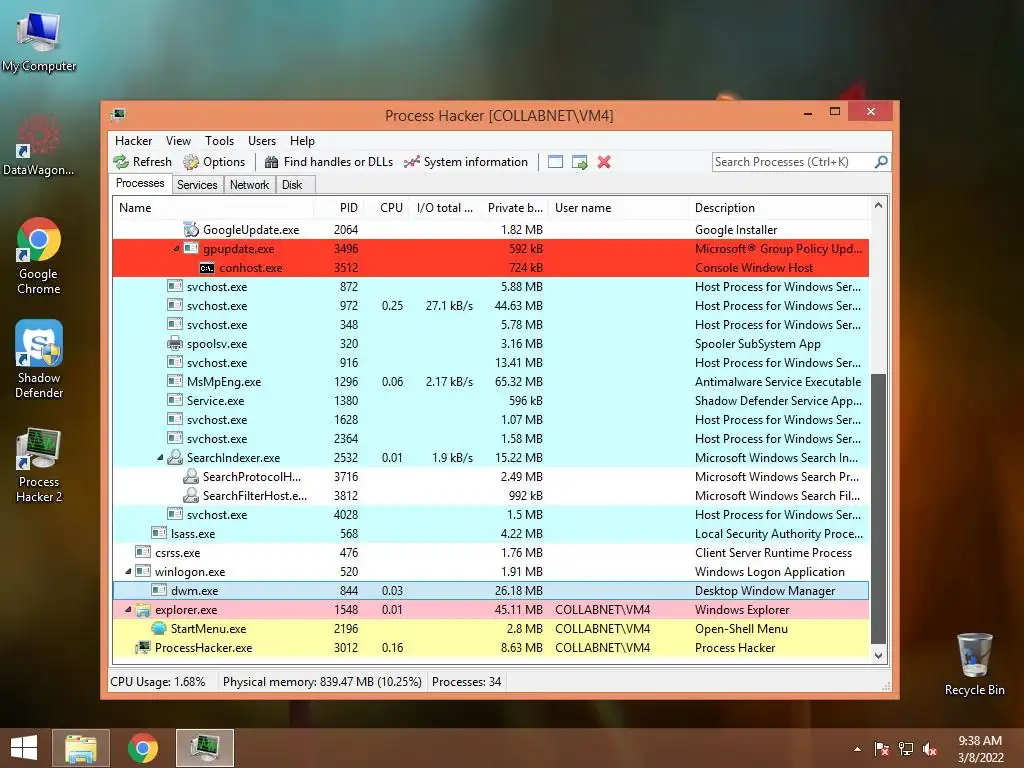
Task: Select the dwm.exe process row
Action: point(491,590)
